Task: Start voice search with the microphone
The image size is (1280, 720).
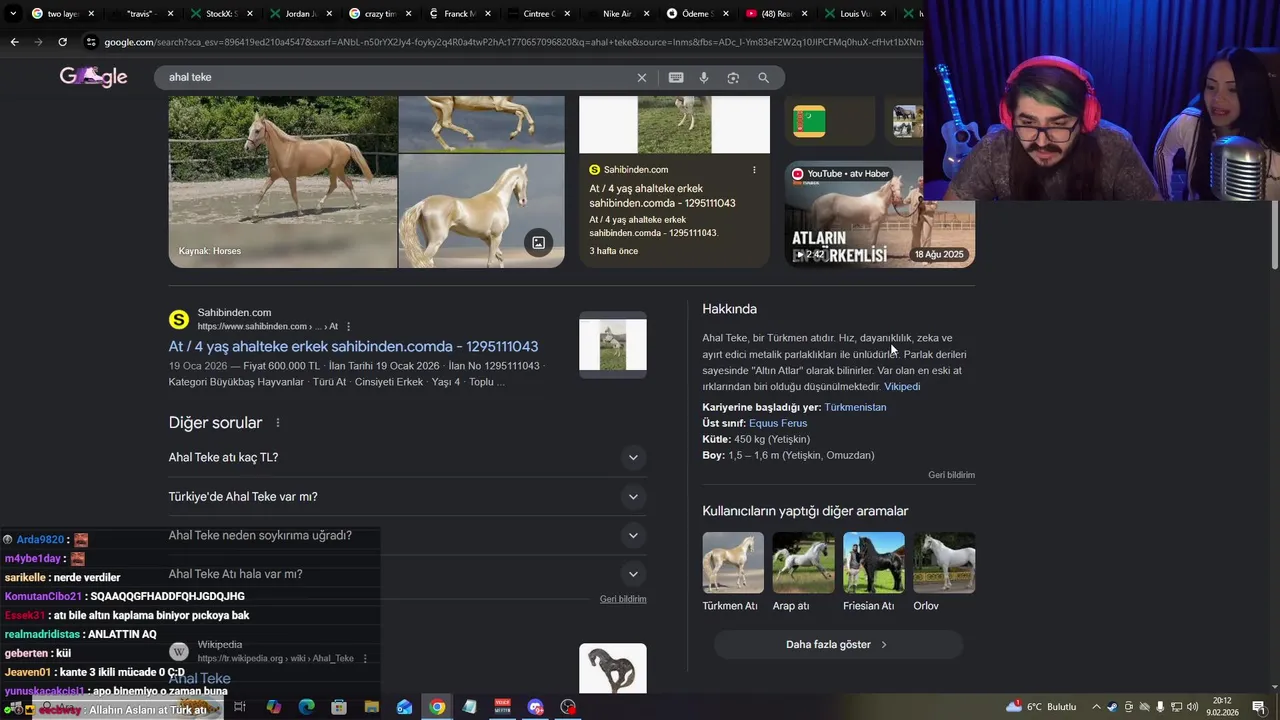Action: click(704, 78)
